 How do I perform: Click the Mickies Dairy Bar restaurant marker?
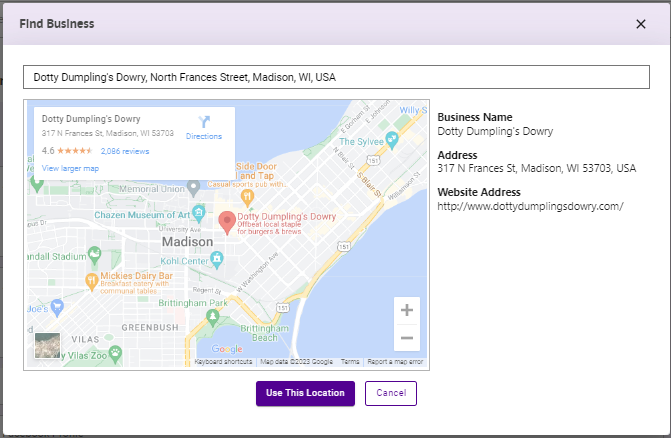point(91,281)
